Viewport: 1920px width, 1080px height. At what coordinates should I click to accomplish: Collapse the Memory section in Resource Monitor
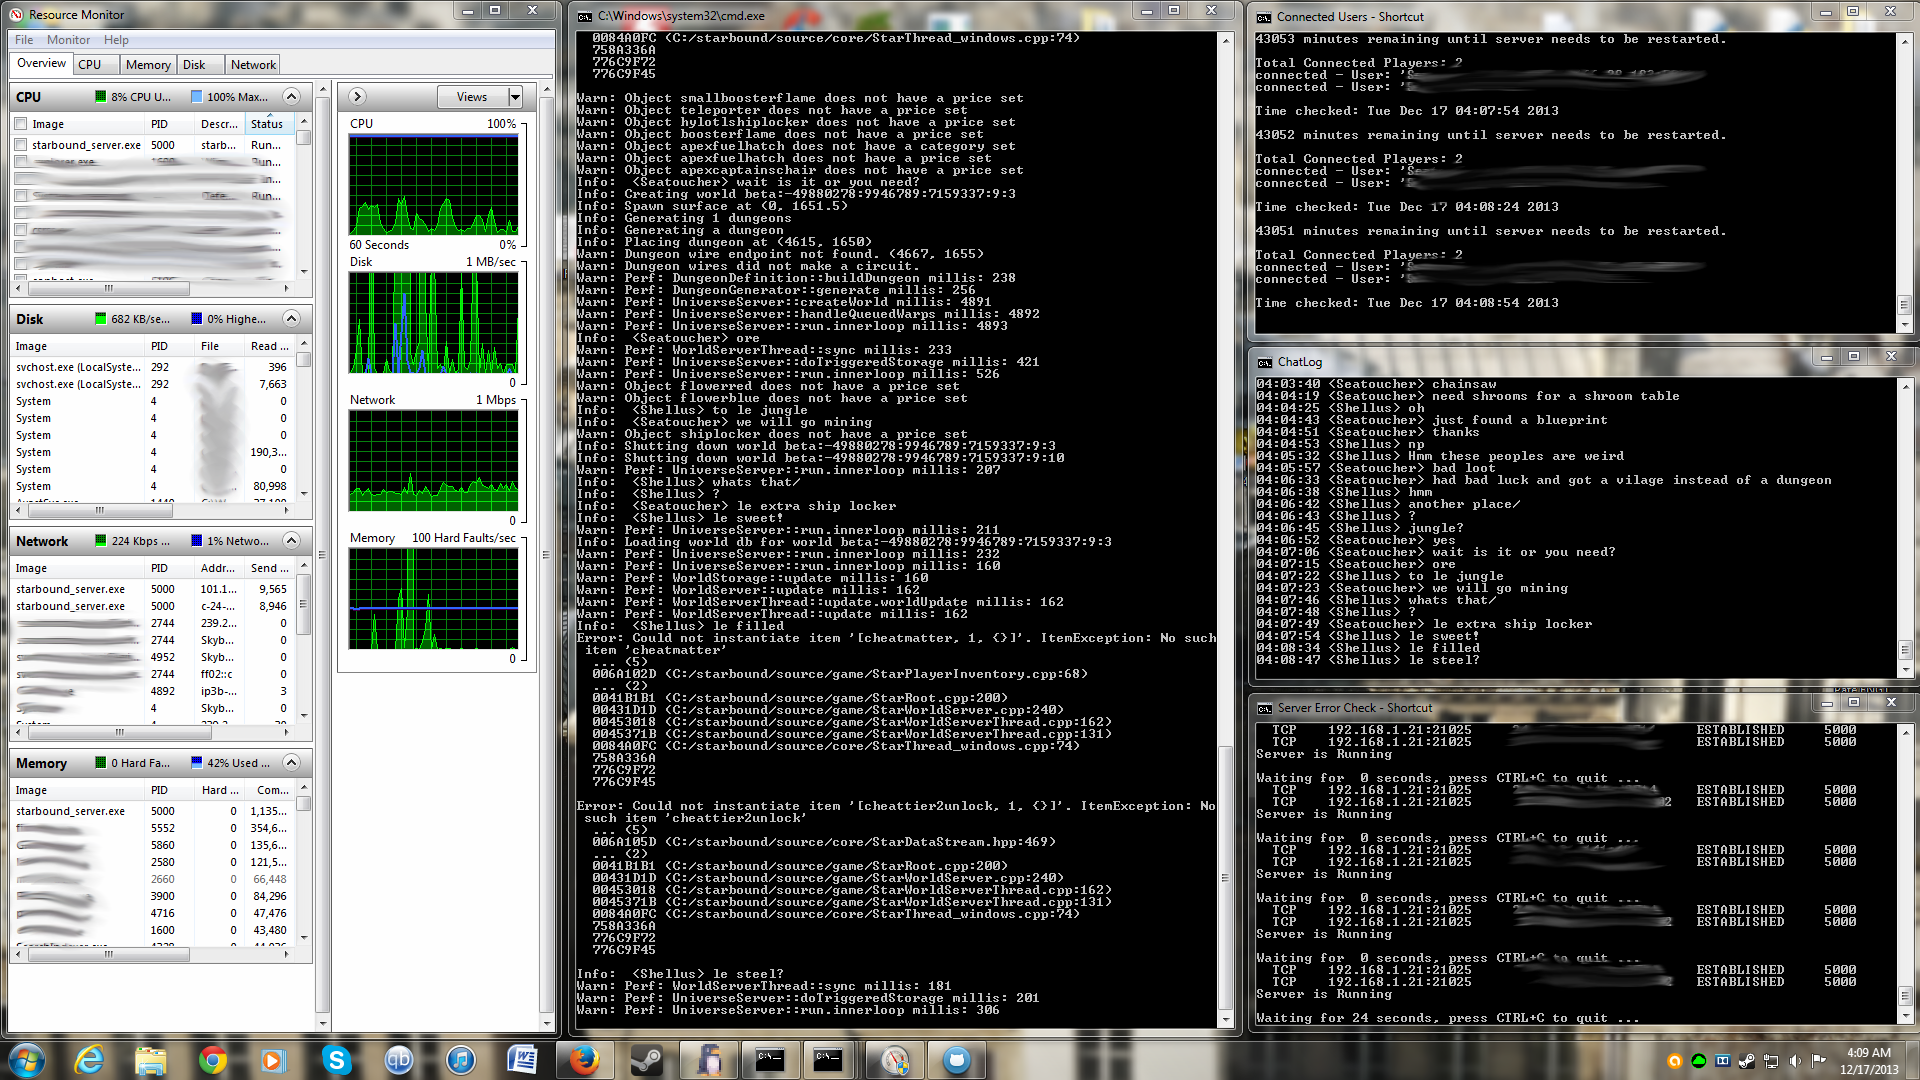point(291,763)
